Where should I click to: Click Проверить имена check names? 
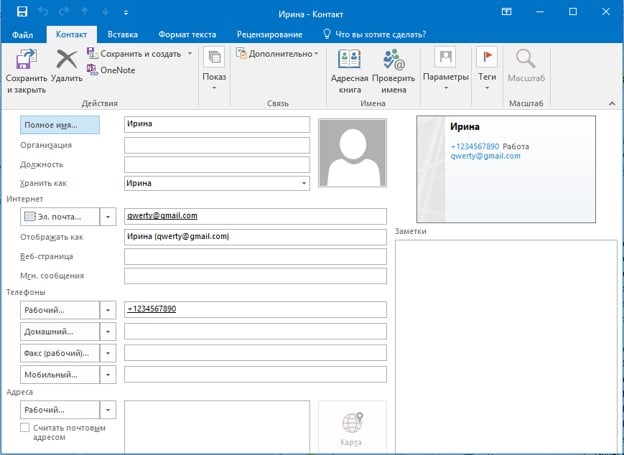pyautogui.click(x=394, y=72)
